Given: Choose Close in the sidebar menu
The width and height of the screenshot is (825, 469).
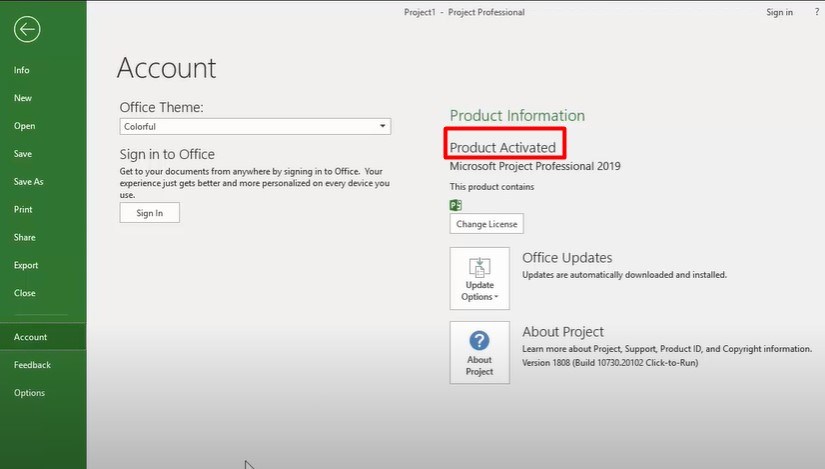Looking at the screenshot, I should [x=25, y=293].
